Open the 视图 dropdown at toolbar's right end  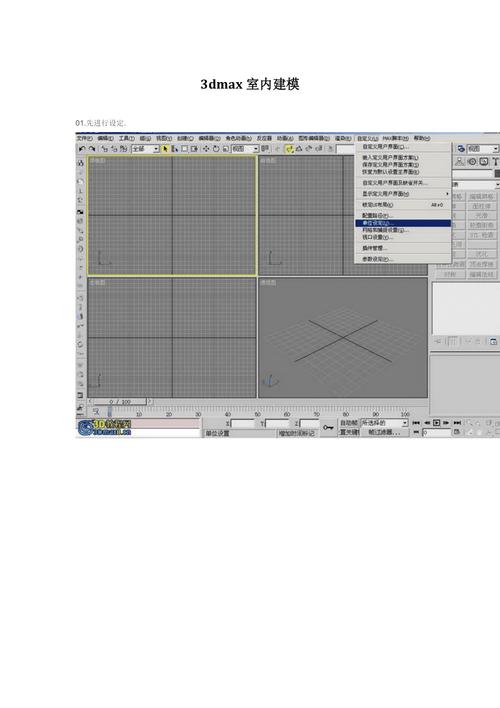tap(483, 149)
